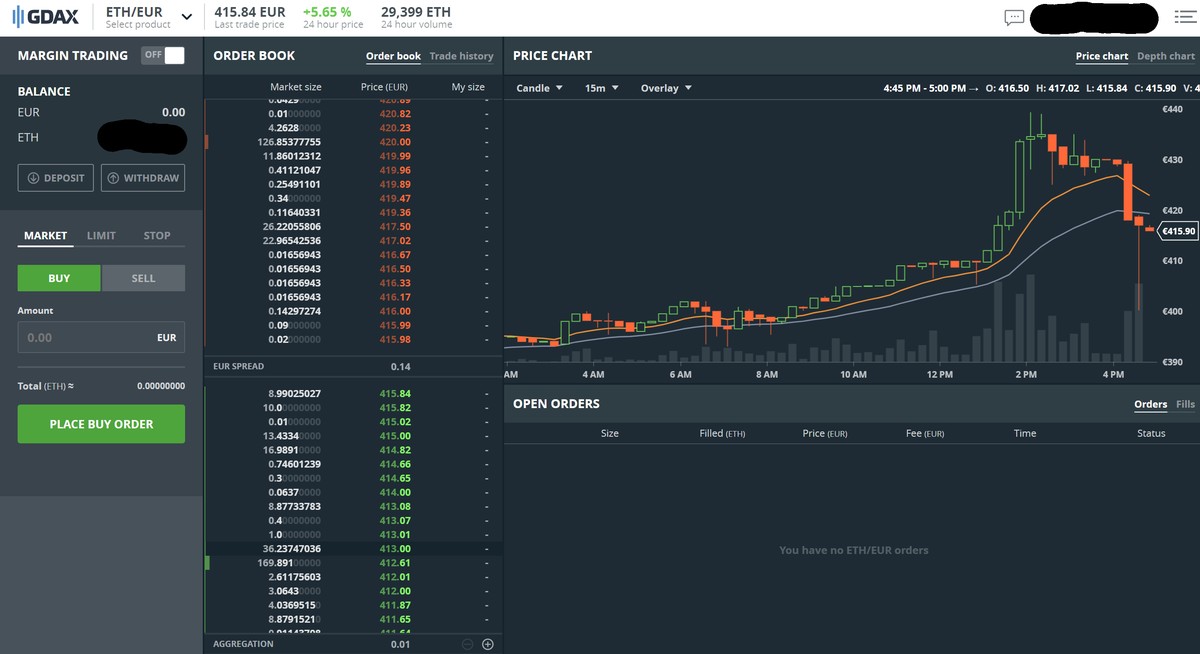Decrease aggregation with the minus icon
Screen dimensions: 1200x654
coord(468,644)
